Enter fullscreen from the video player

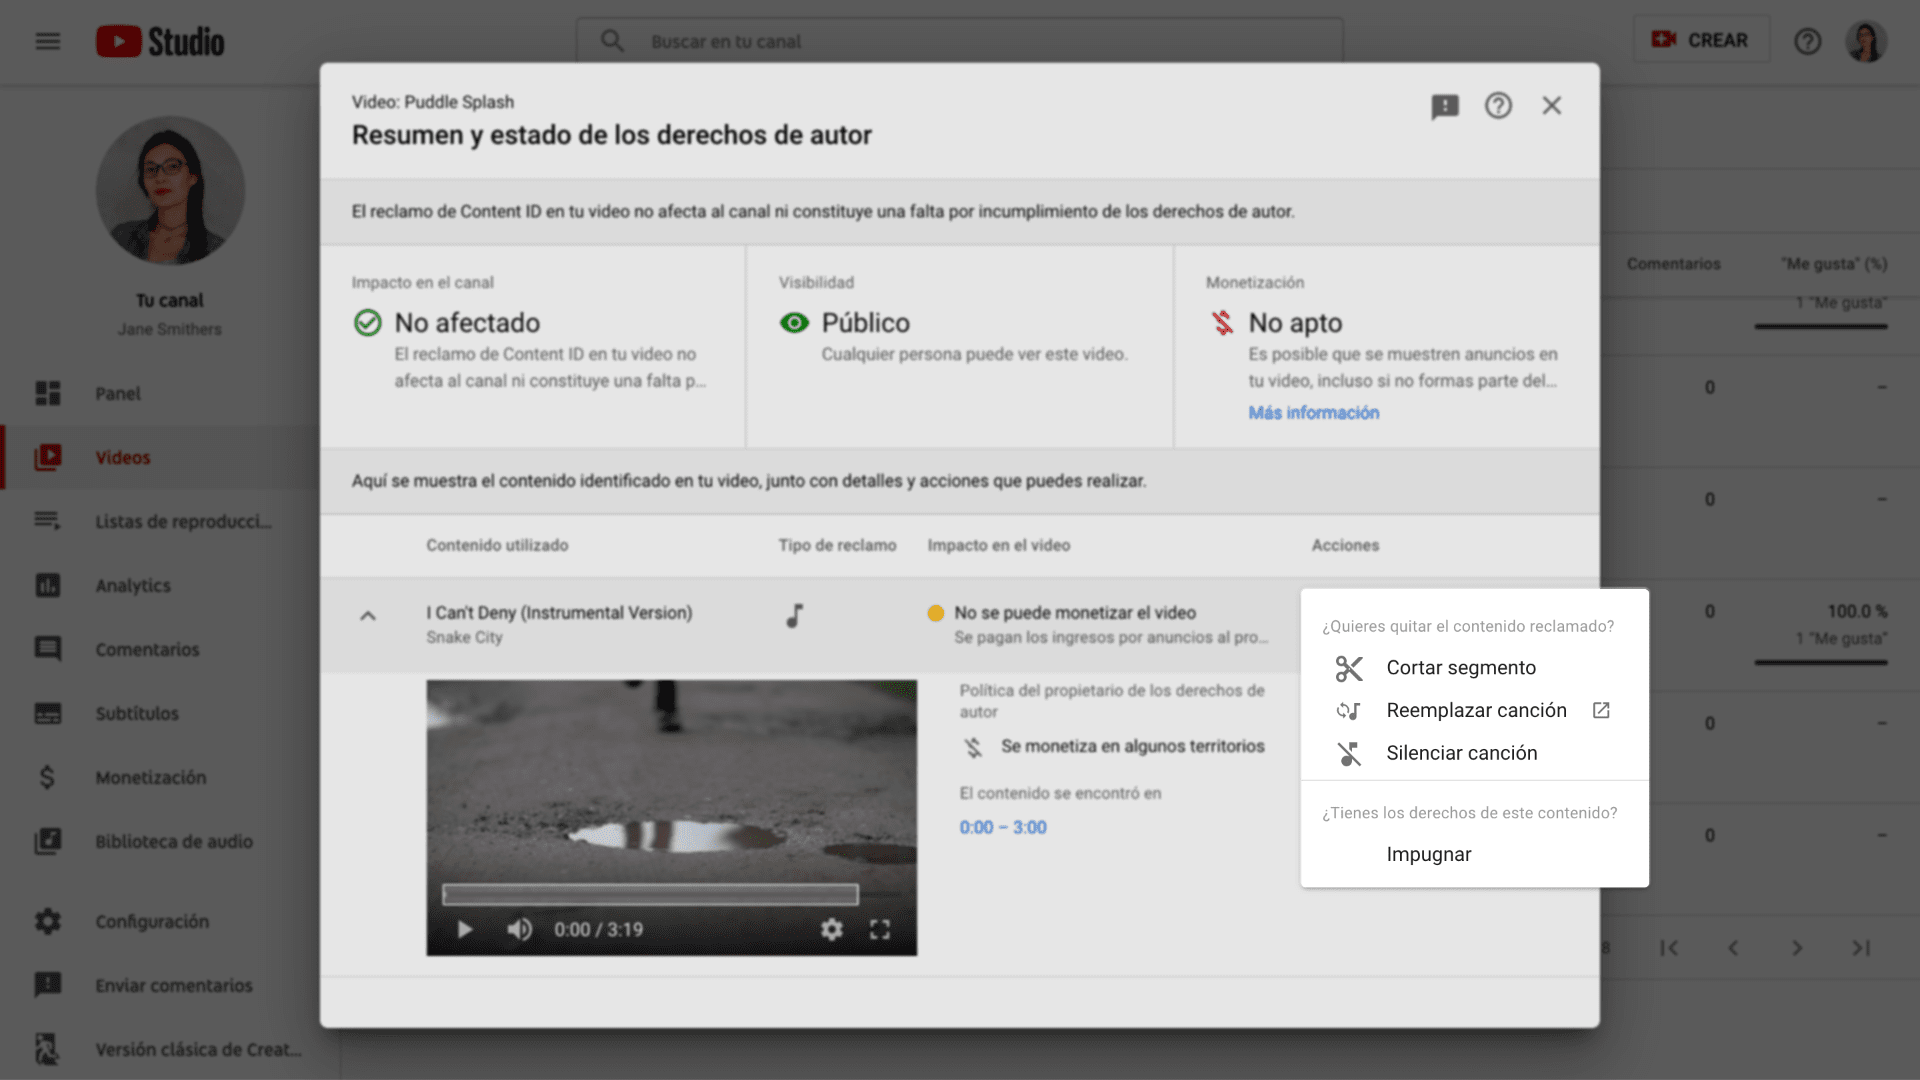tap(880, 929)
